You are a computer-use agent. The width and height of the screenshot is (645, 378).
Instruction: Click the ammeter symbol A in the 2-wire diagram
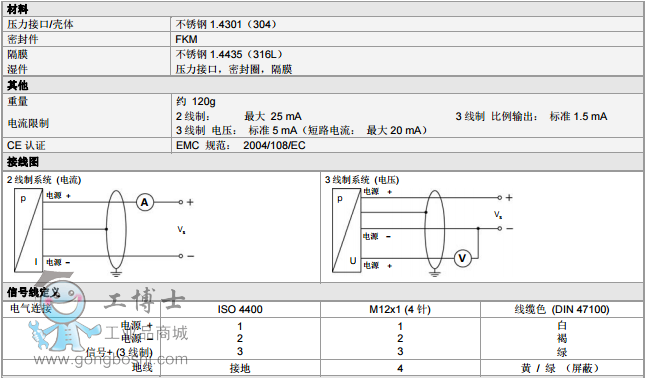144,202
